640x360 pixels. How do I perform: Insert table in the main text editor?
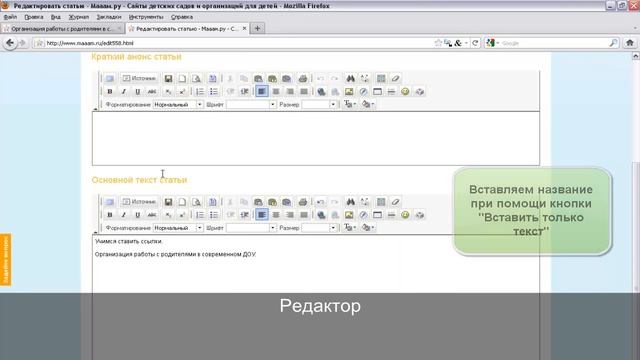[377, 215]
